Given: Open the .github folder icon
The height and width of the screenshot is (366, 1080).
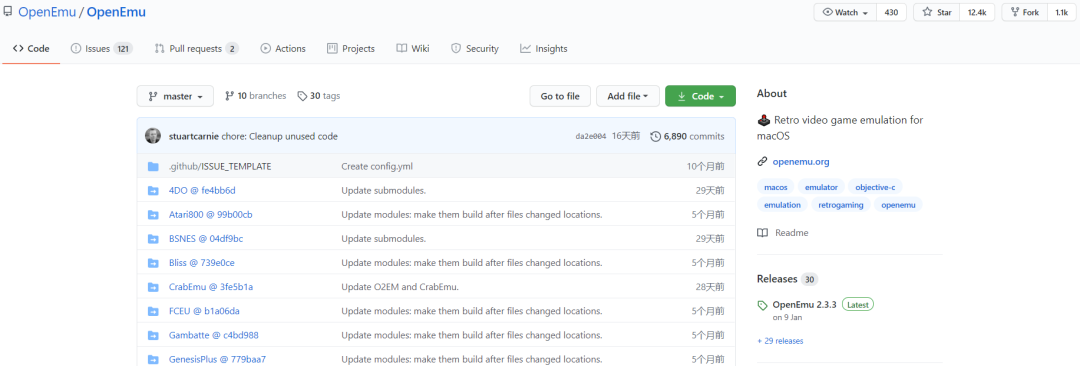Looking at the screenshot, I should (153, 167).
